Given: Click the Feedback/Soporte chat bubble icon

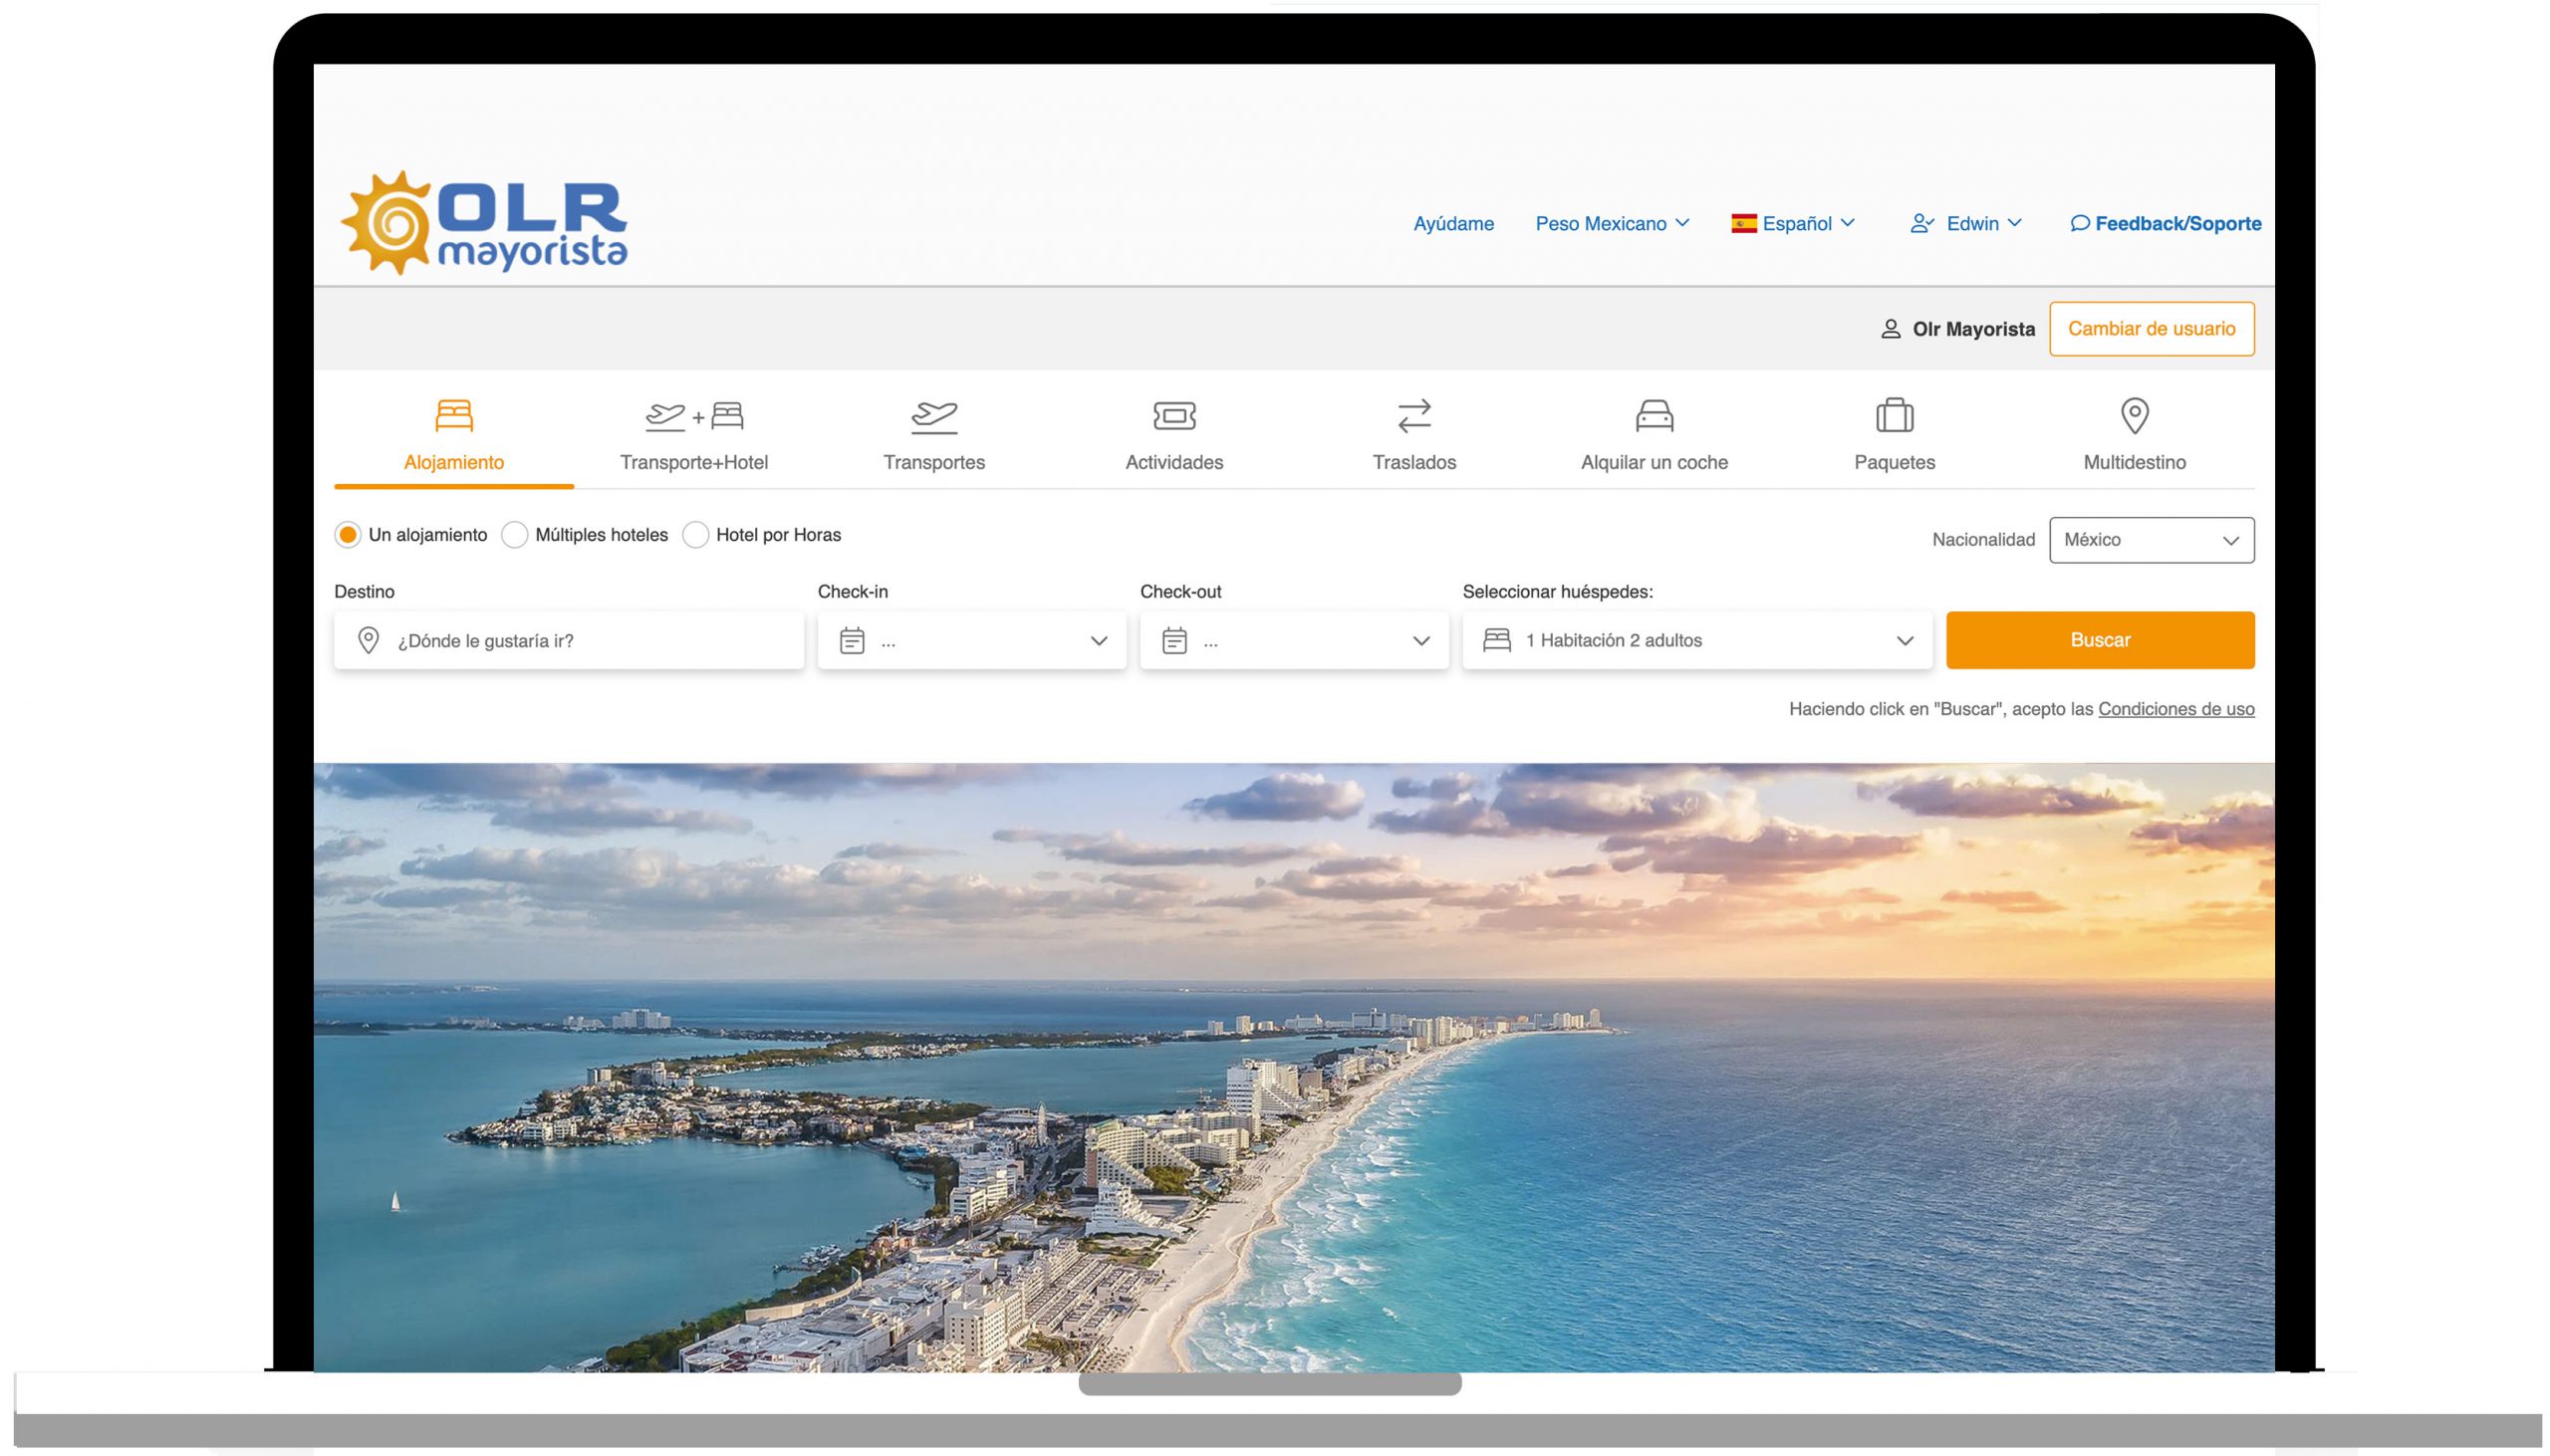Looking at the screenshot, I should (x=2080, y=223).
